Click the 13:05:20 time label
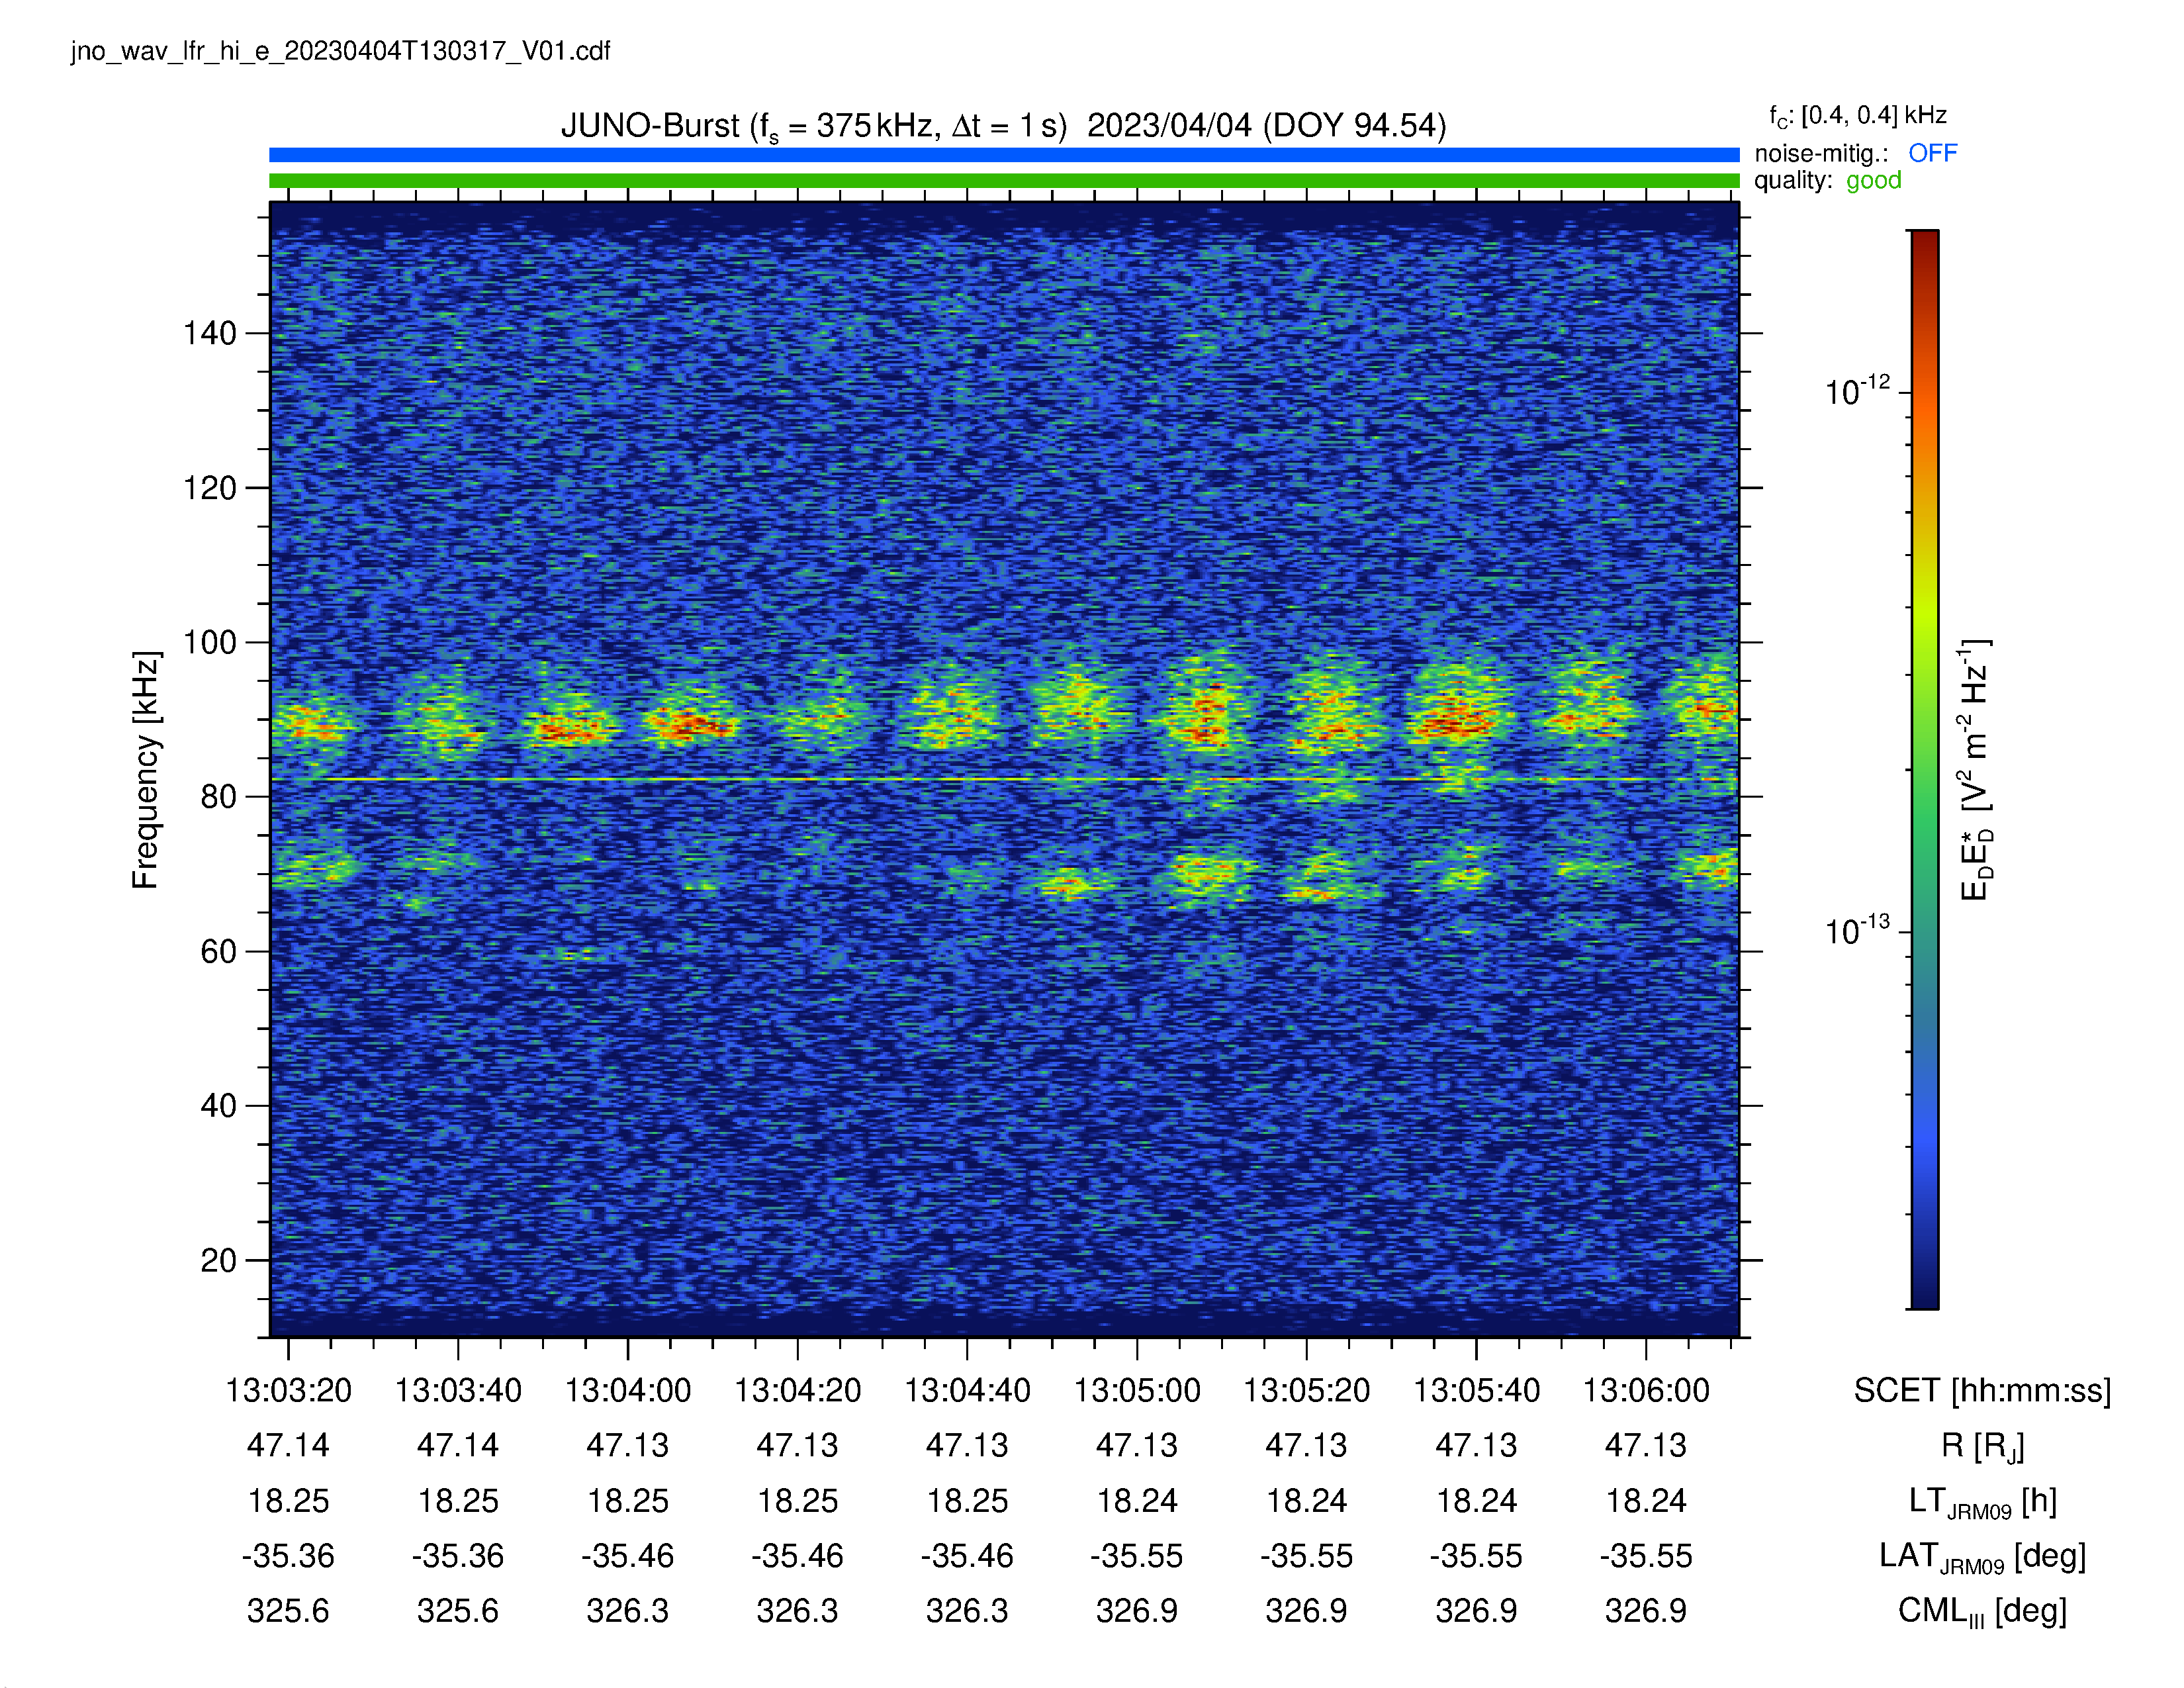 coord(1306,1390)
